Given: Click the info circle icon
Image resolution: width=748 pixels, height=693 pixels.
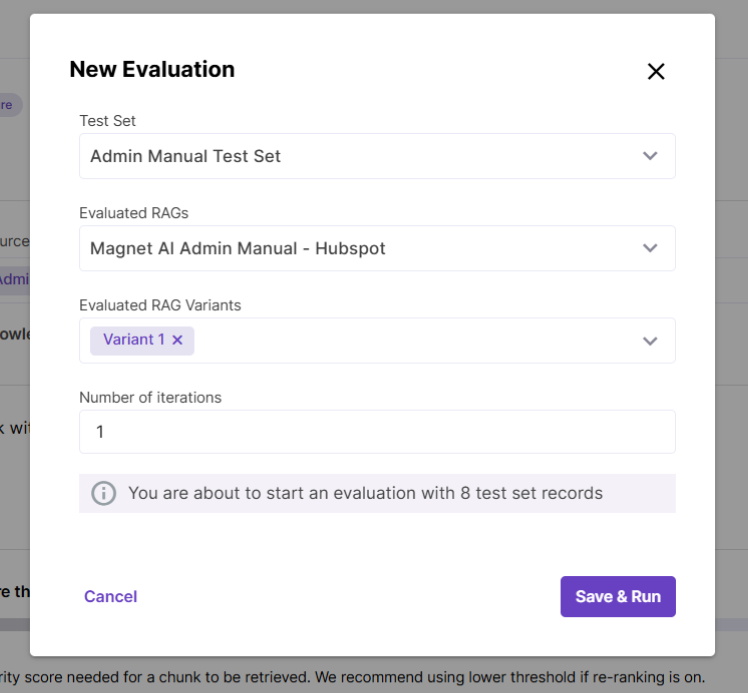Looking at the screenshot, I should [103, 493].
